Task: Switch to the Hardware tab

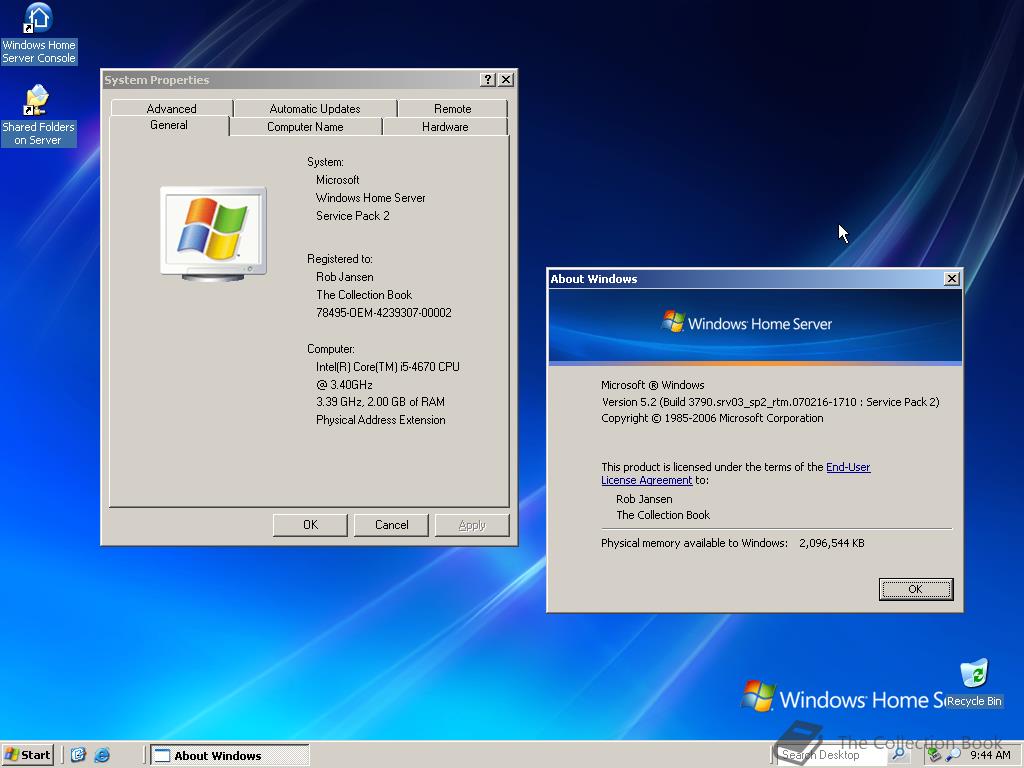Action: [x=445, y=127]
